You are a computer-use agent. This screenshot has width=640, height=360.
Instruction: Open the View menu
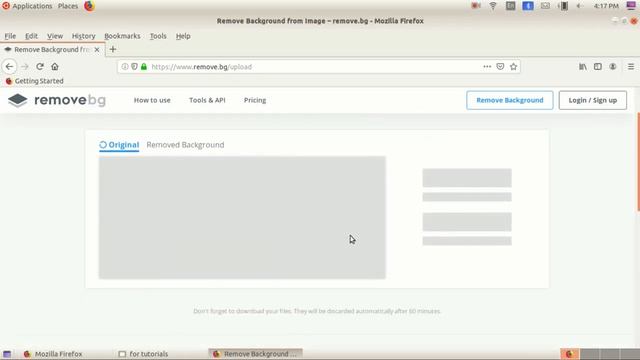tap(55, 36)
